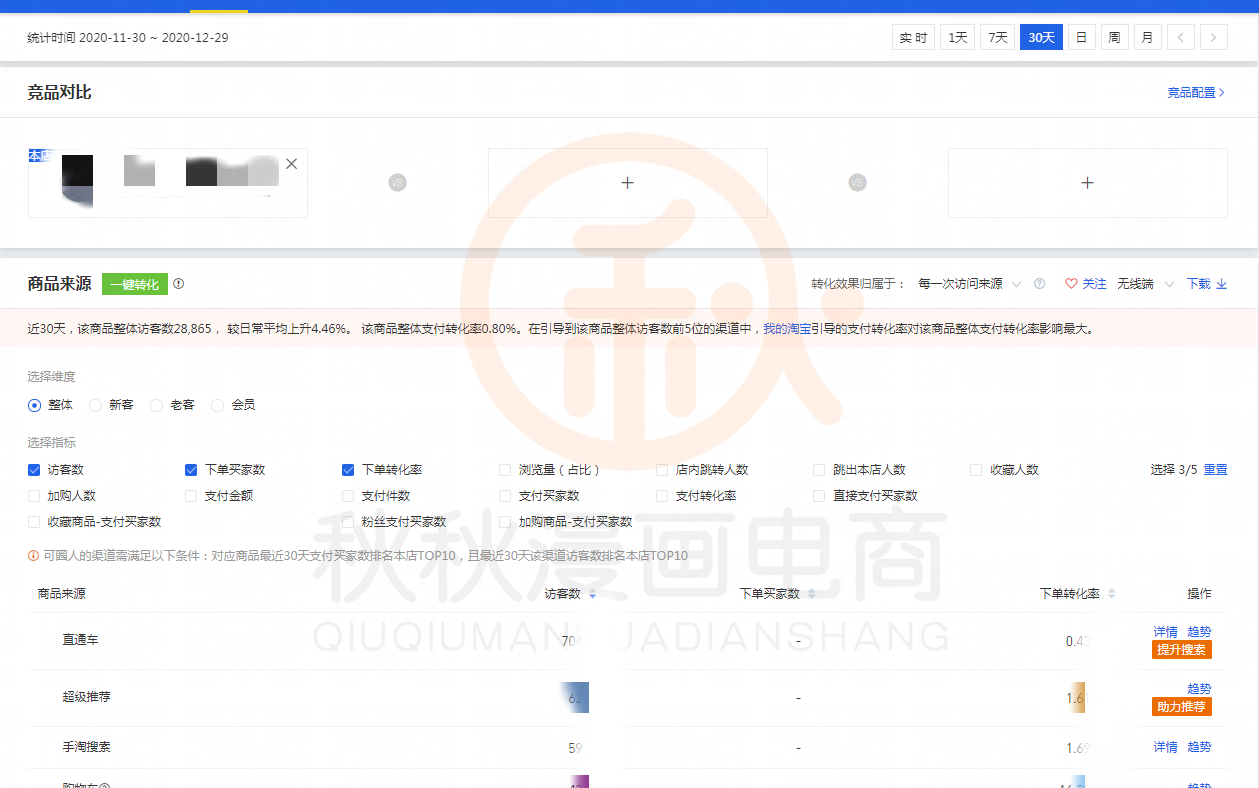Check the 支付件数 checkbox
The image size is (1259, 788).
348,496
